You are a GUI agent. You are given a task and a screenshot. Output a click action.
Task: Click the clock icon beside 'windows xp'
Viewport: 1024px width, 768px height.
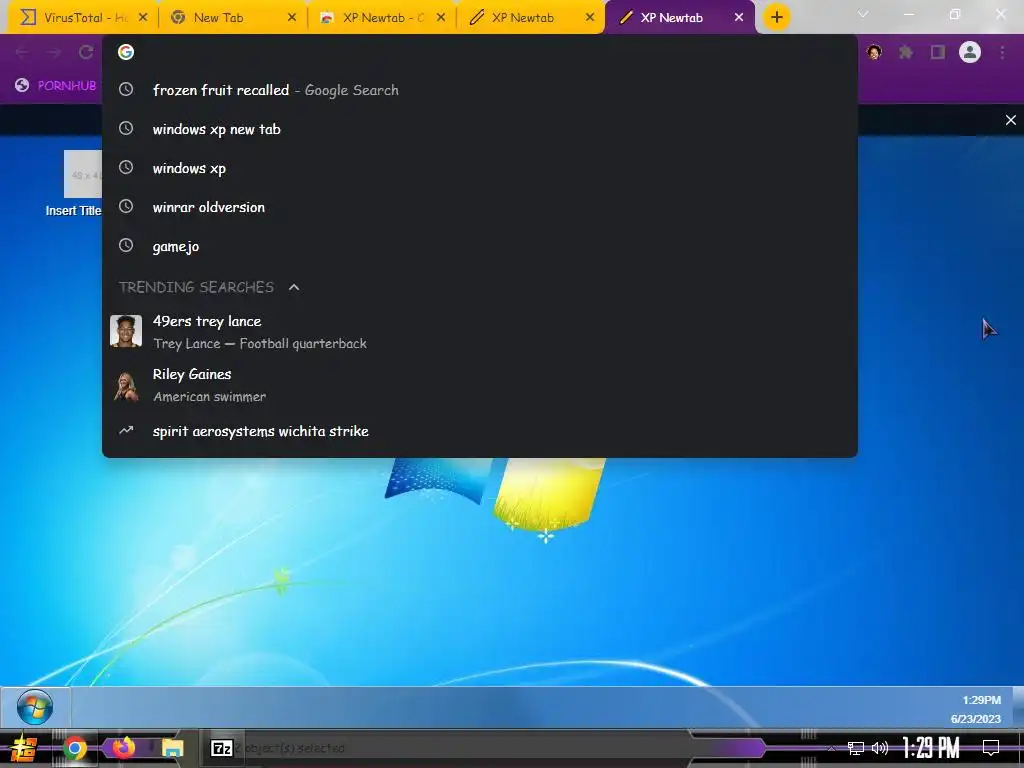126,168
